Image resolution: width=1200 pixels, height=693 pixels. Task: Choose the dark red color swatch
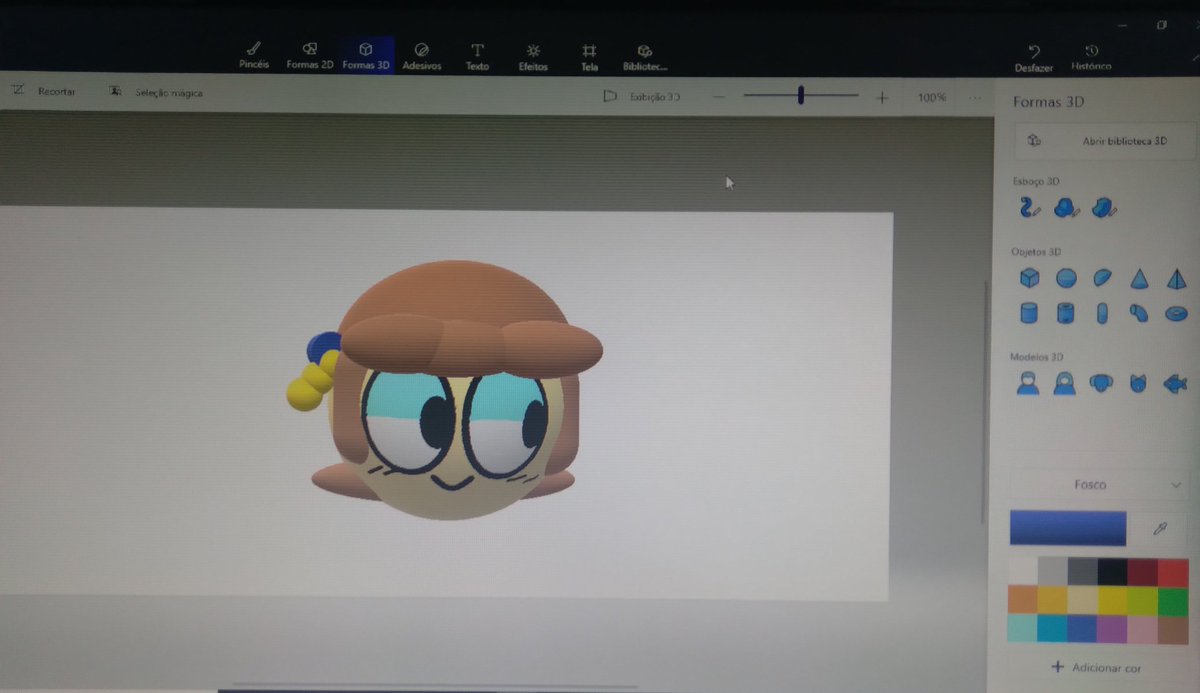pyautogui.click(x=1143, y=571)
